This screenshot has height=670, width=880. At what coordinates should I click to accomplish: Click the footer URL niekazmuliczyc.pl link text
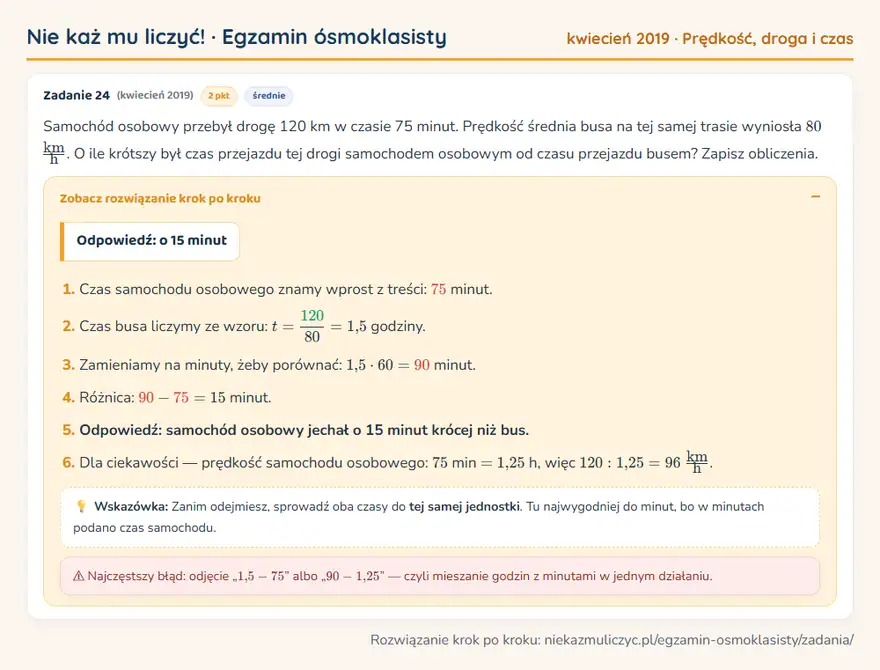point(699,640)
